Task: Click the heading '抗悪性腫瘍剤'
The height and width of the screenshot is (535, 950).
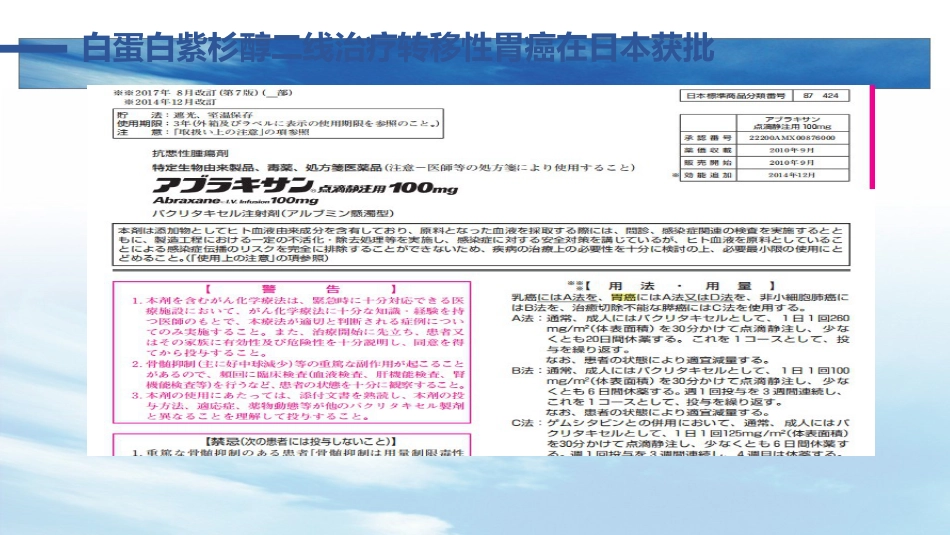Action: tap(190, 154)
